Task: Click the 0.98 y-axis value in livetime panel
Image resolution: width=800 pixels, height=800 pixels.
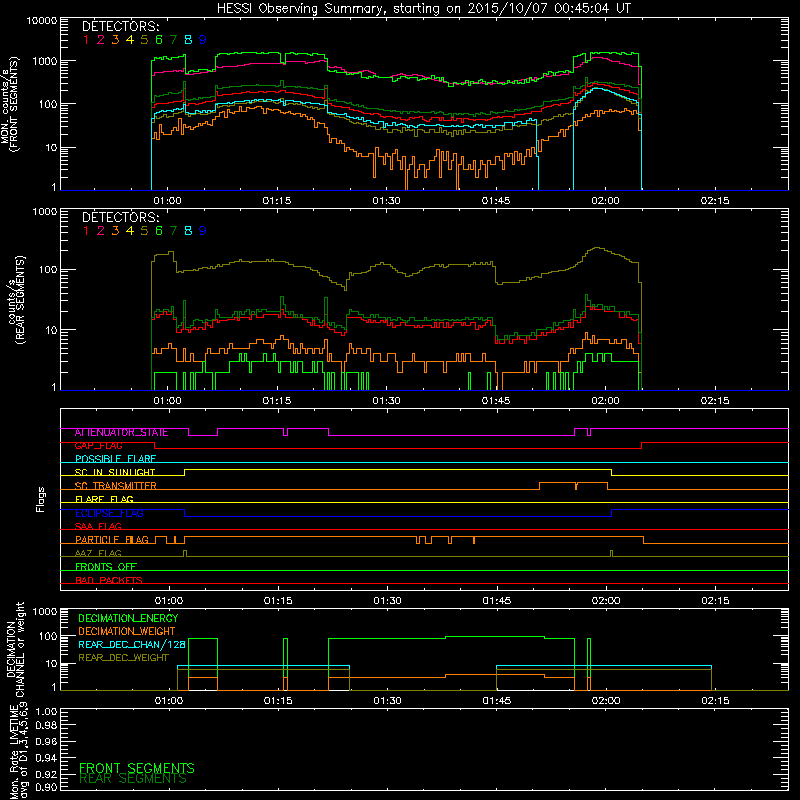Action: [x=46, y=726]
